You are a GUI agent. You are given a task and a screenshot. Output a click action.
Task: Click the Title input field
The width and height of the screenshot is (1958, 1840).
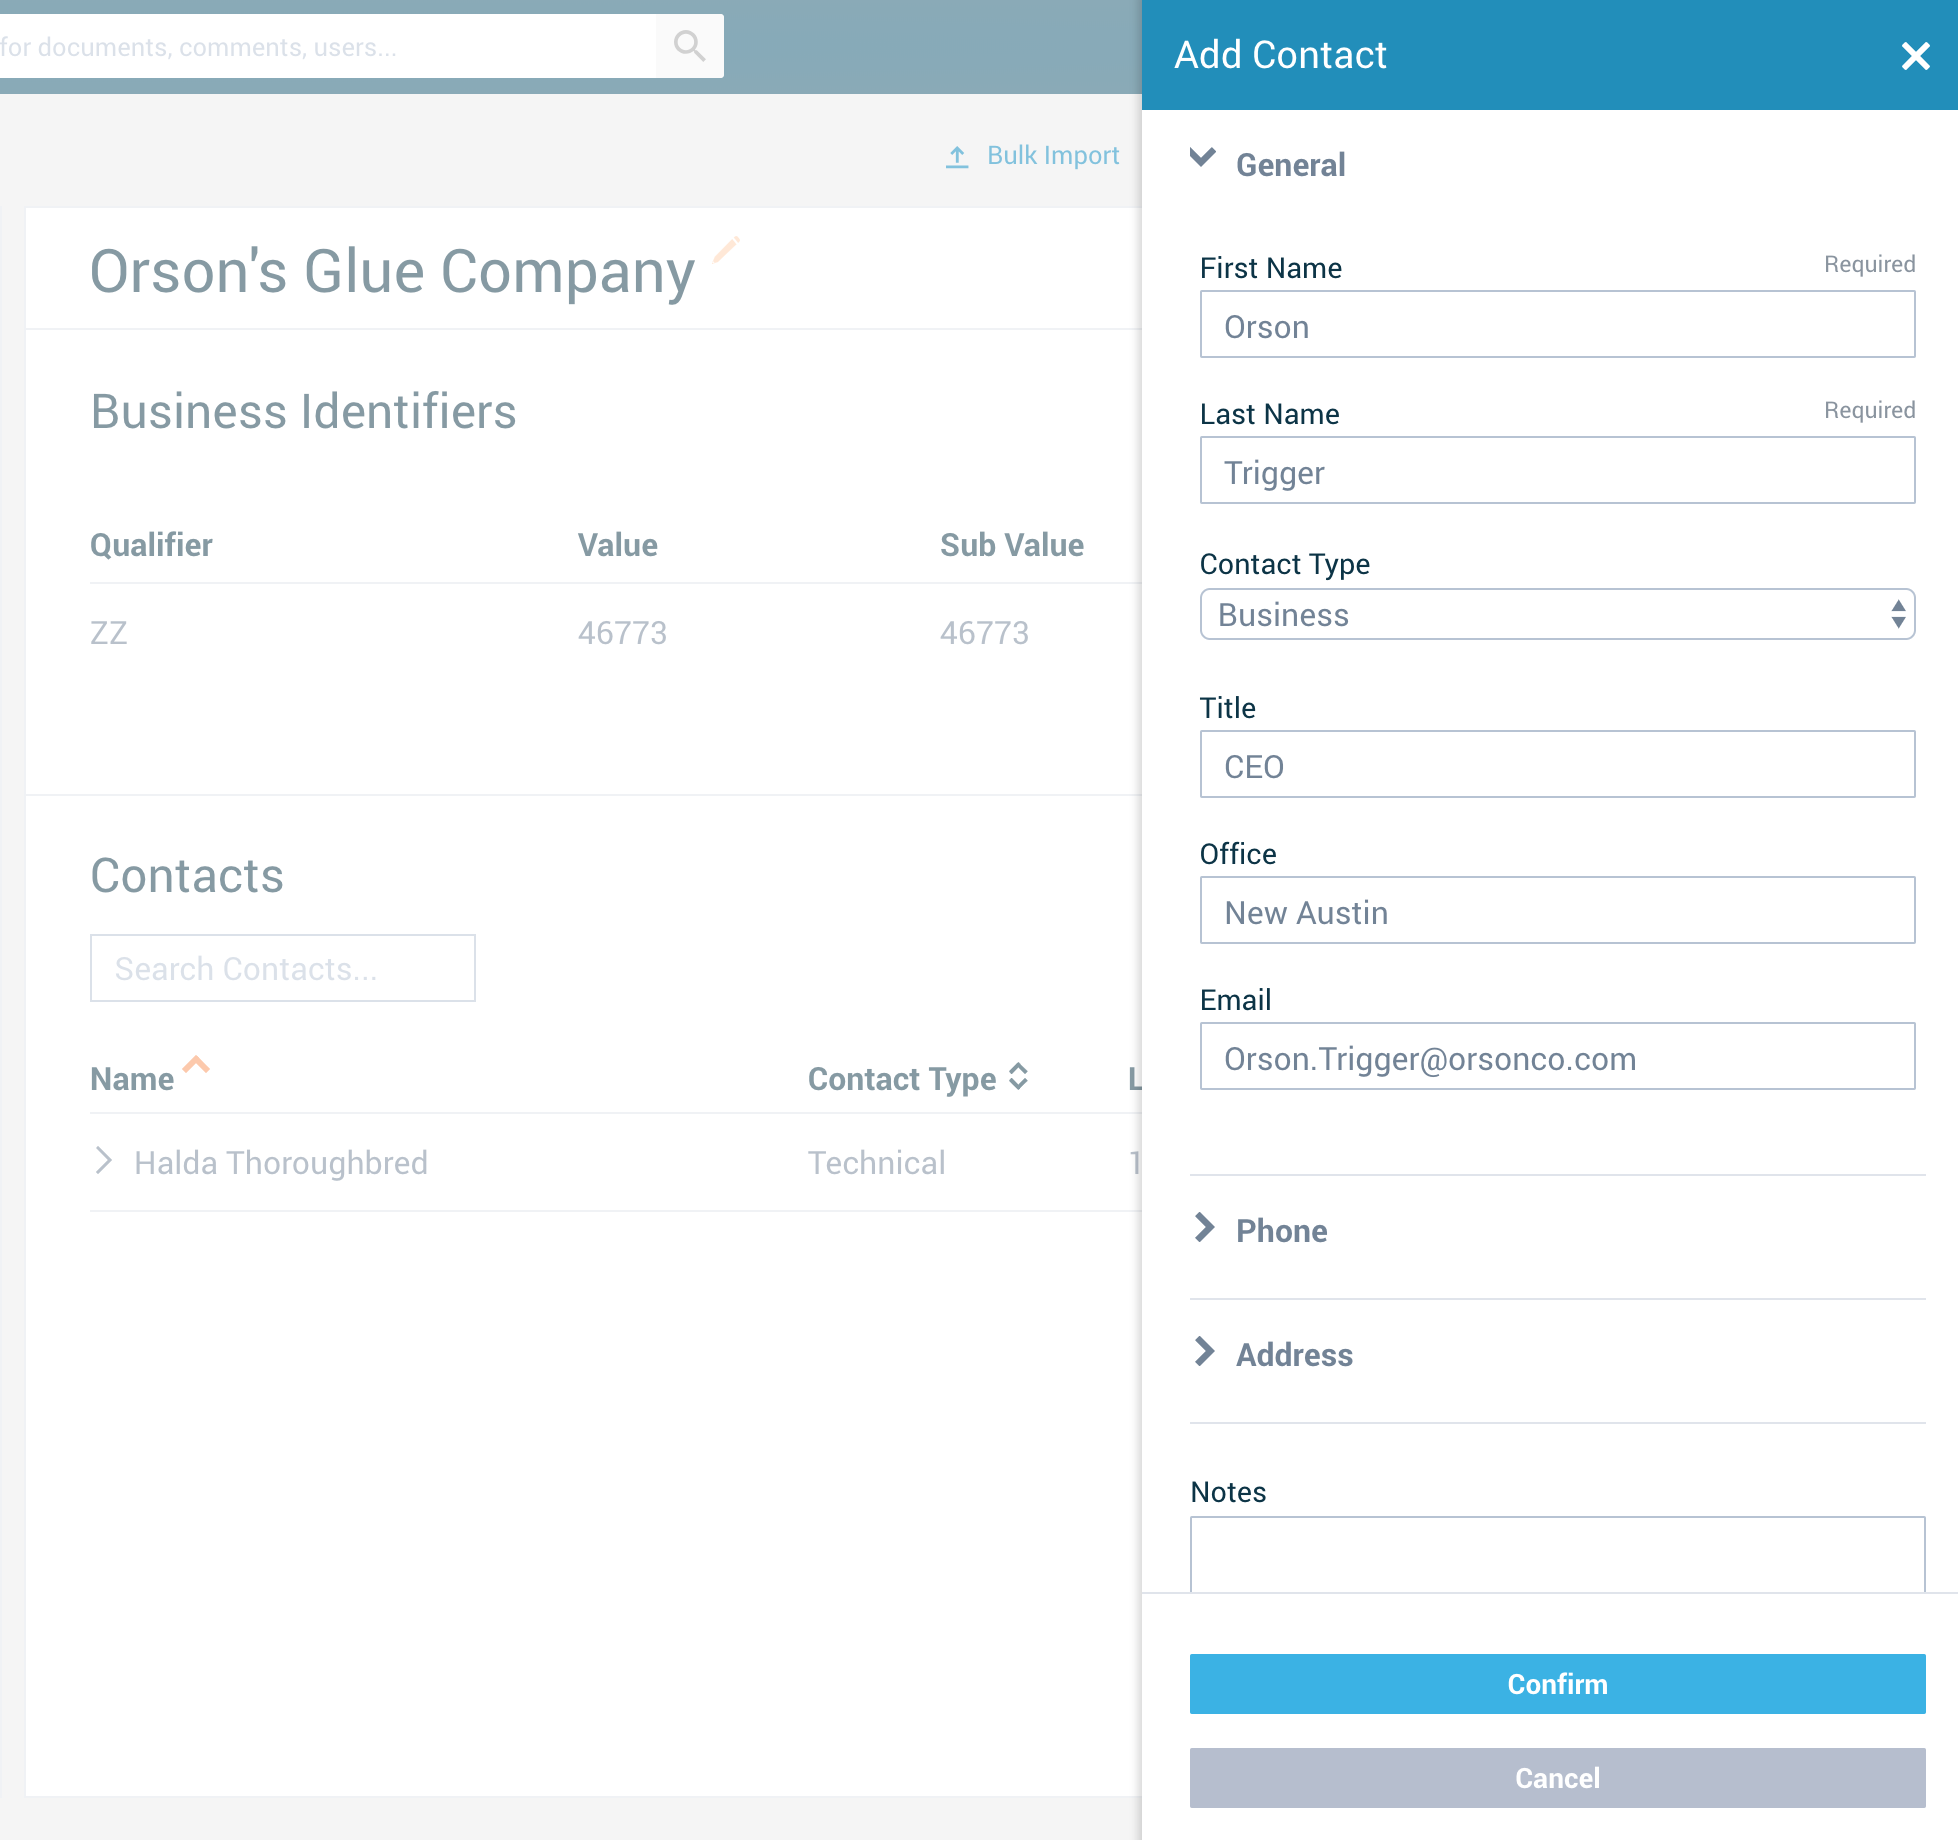point(1557,765)
